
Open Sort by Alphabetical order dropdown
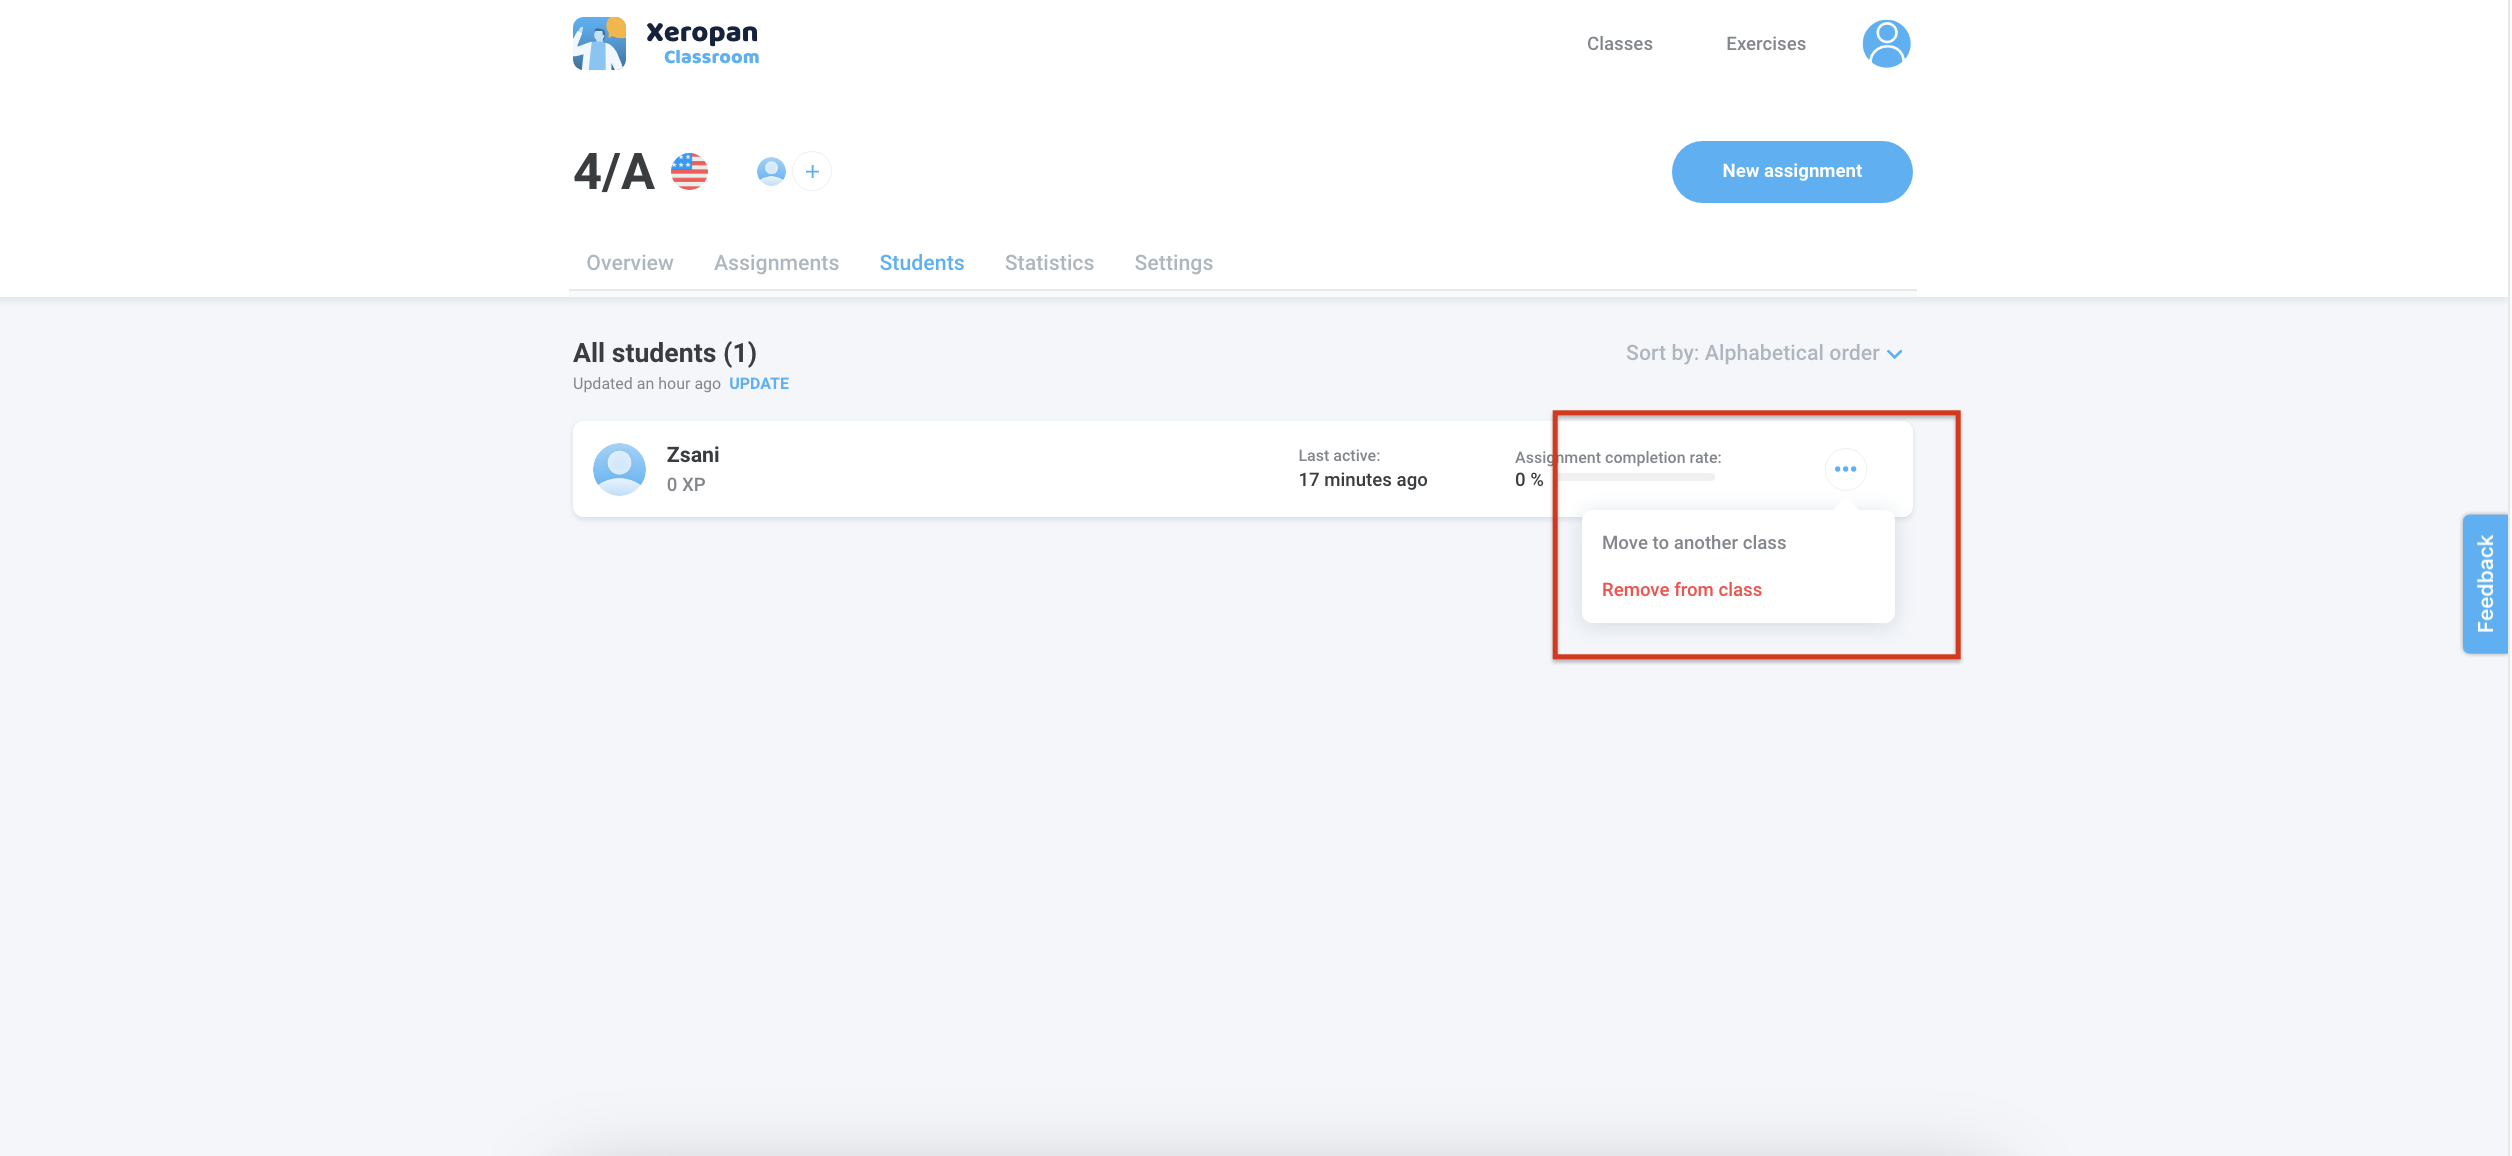point(1752,353)
